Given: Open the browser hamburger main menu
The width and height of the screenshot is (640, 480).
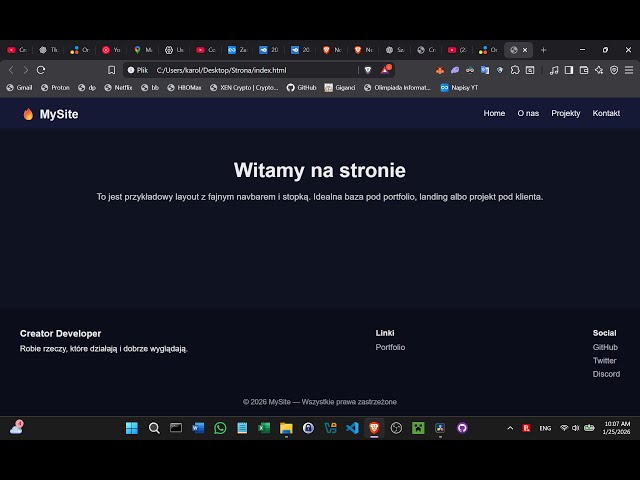Looking at the screenshot, I should 629,70.
